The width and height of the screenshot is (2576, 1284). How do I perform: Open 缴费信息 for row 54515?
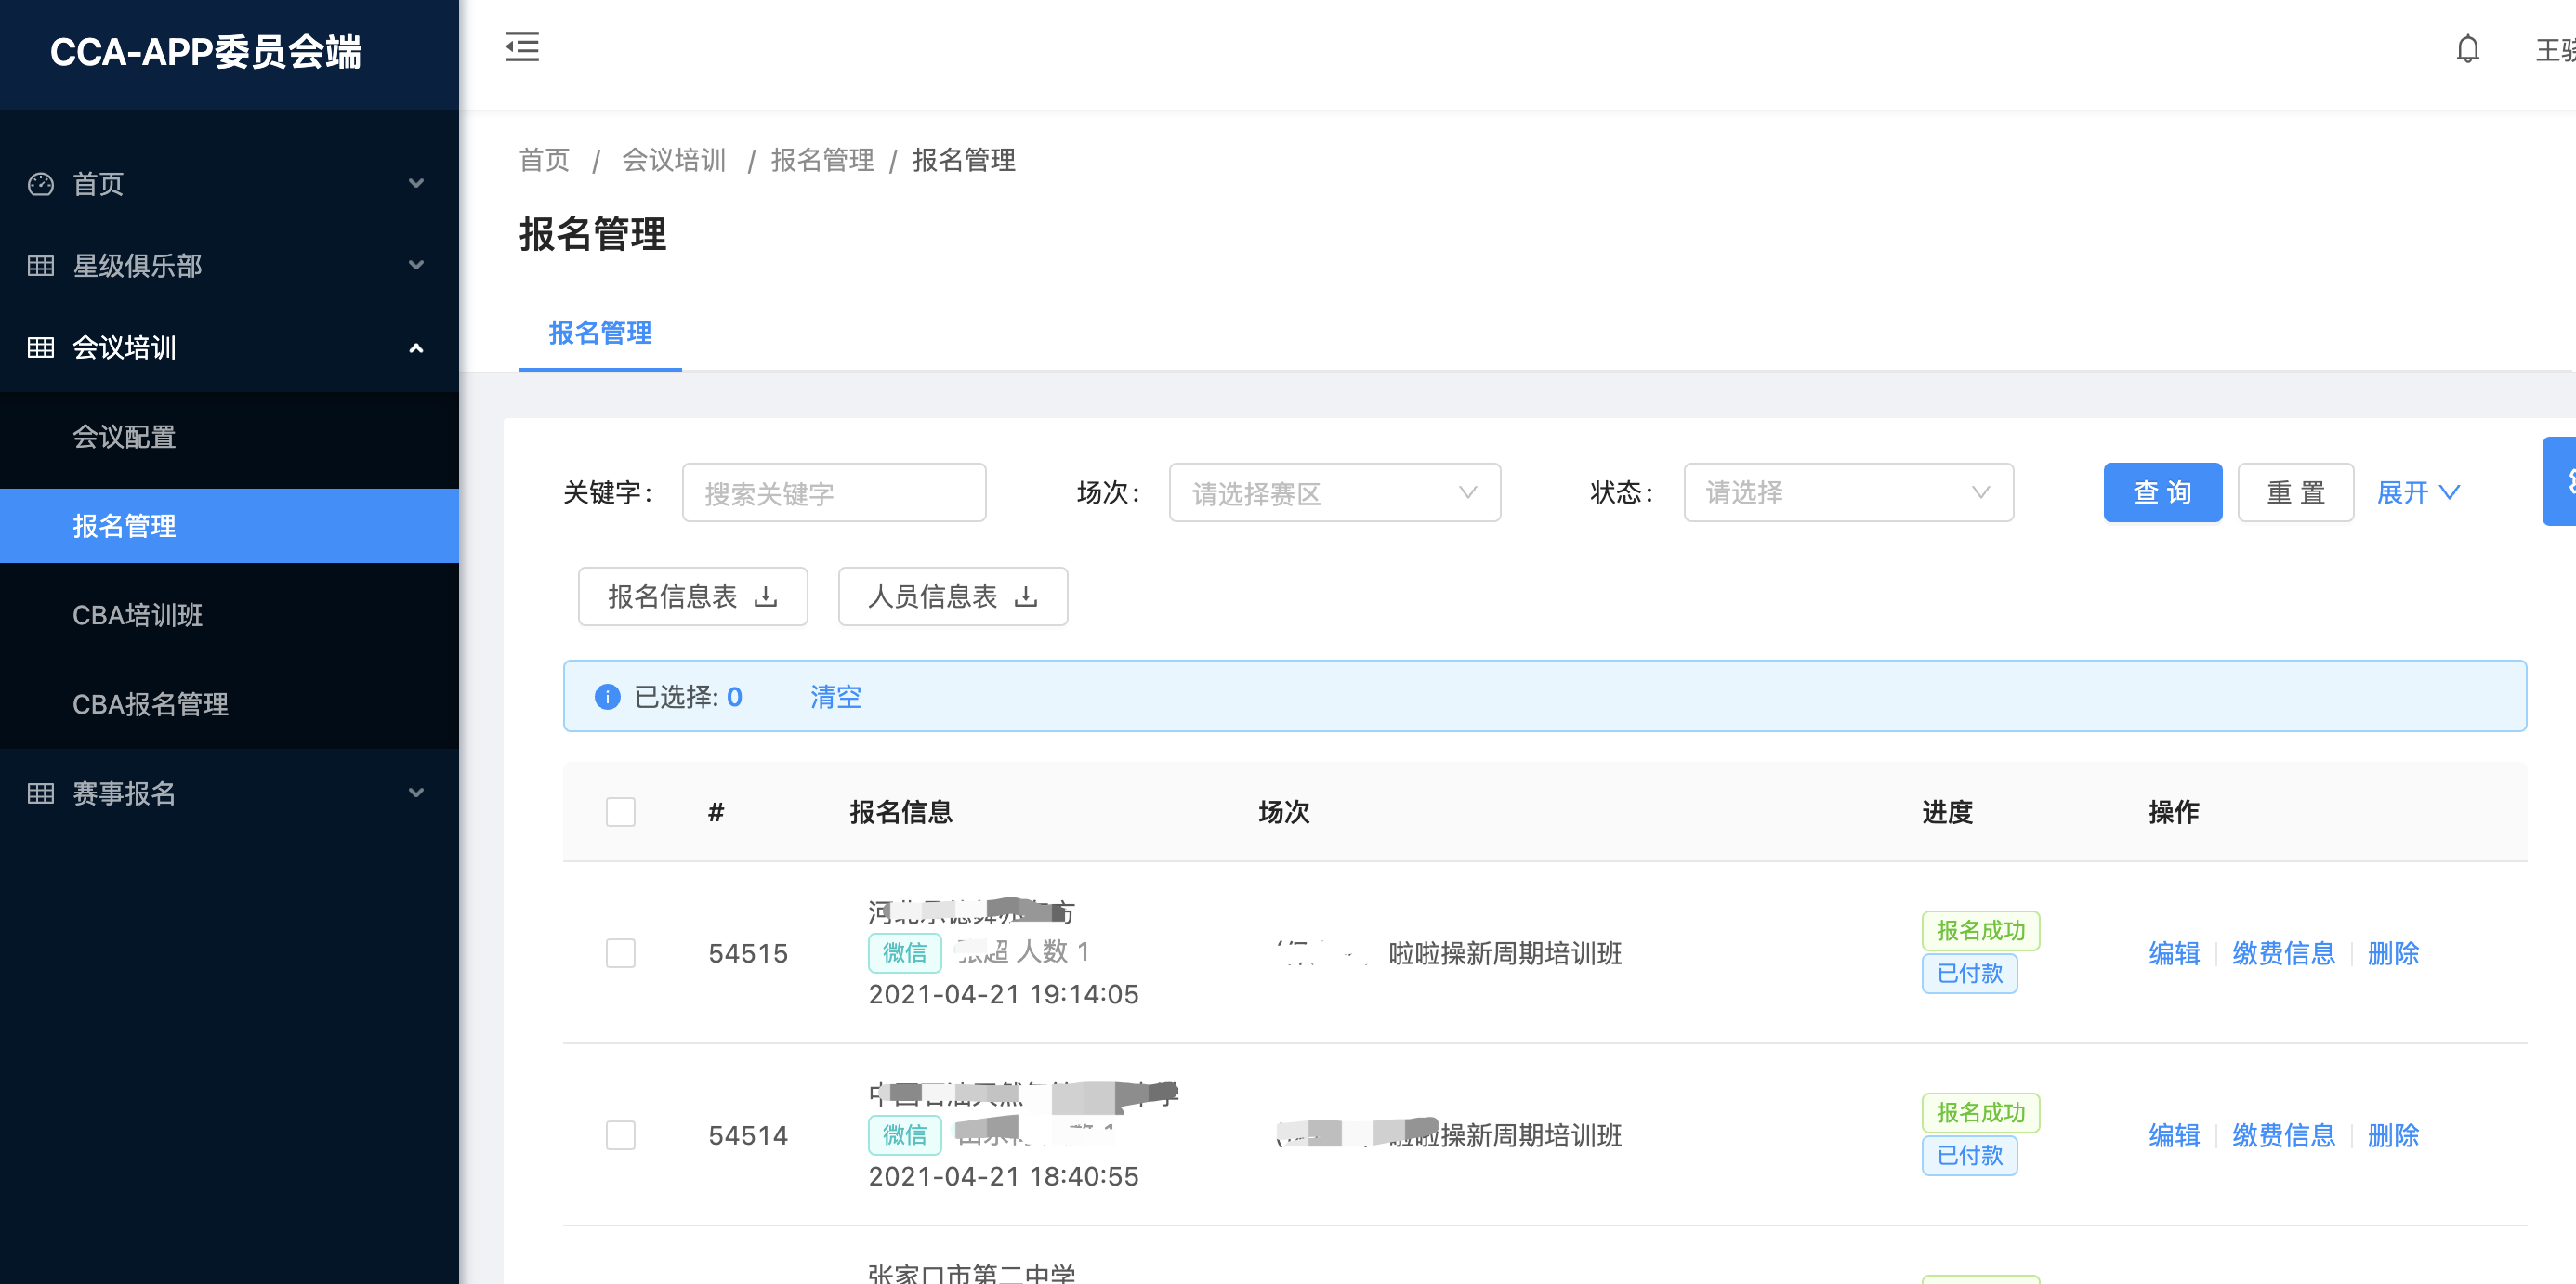(x=2284, y=953)
